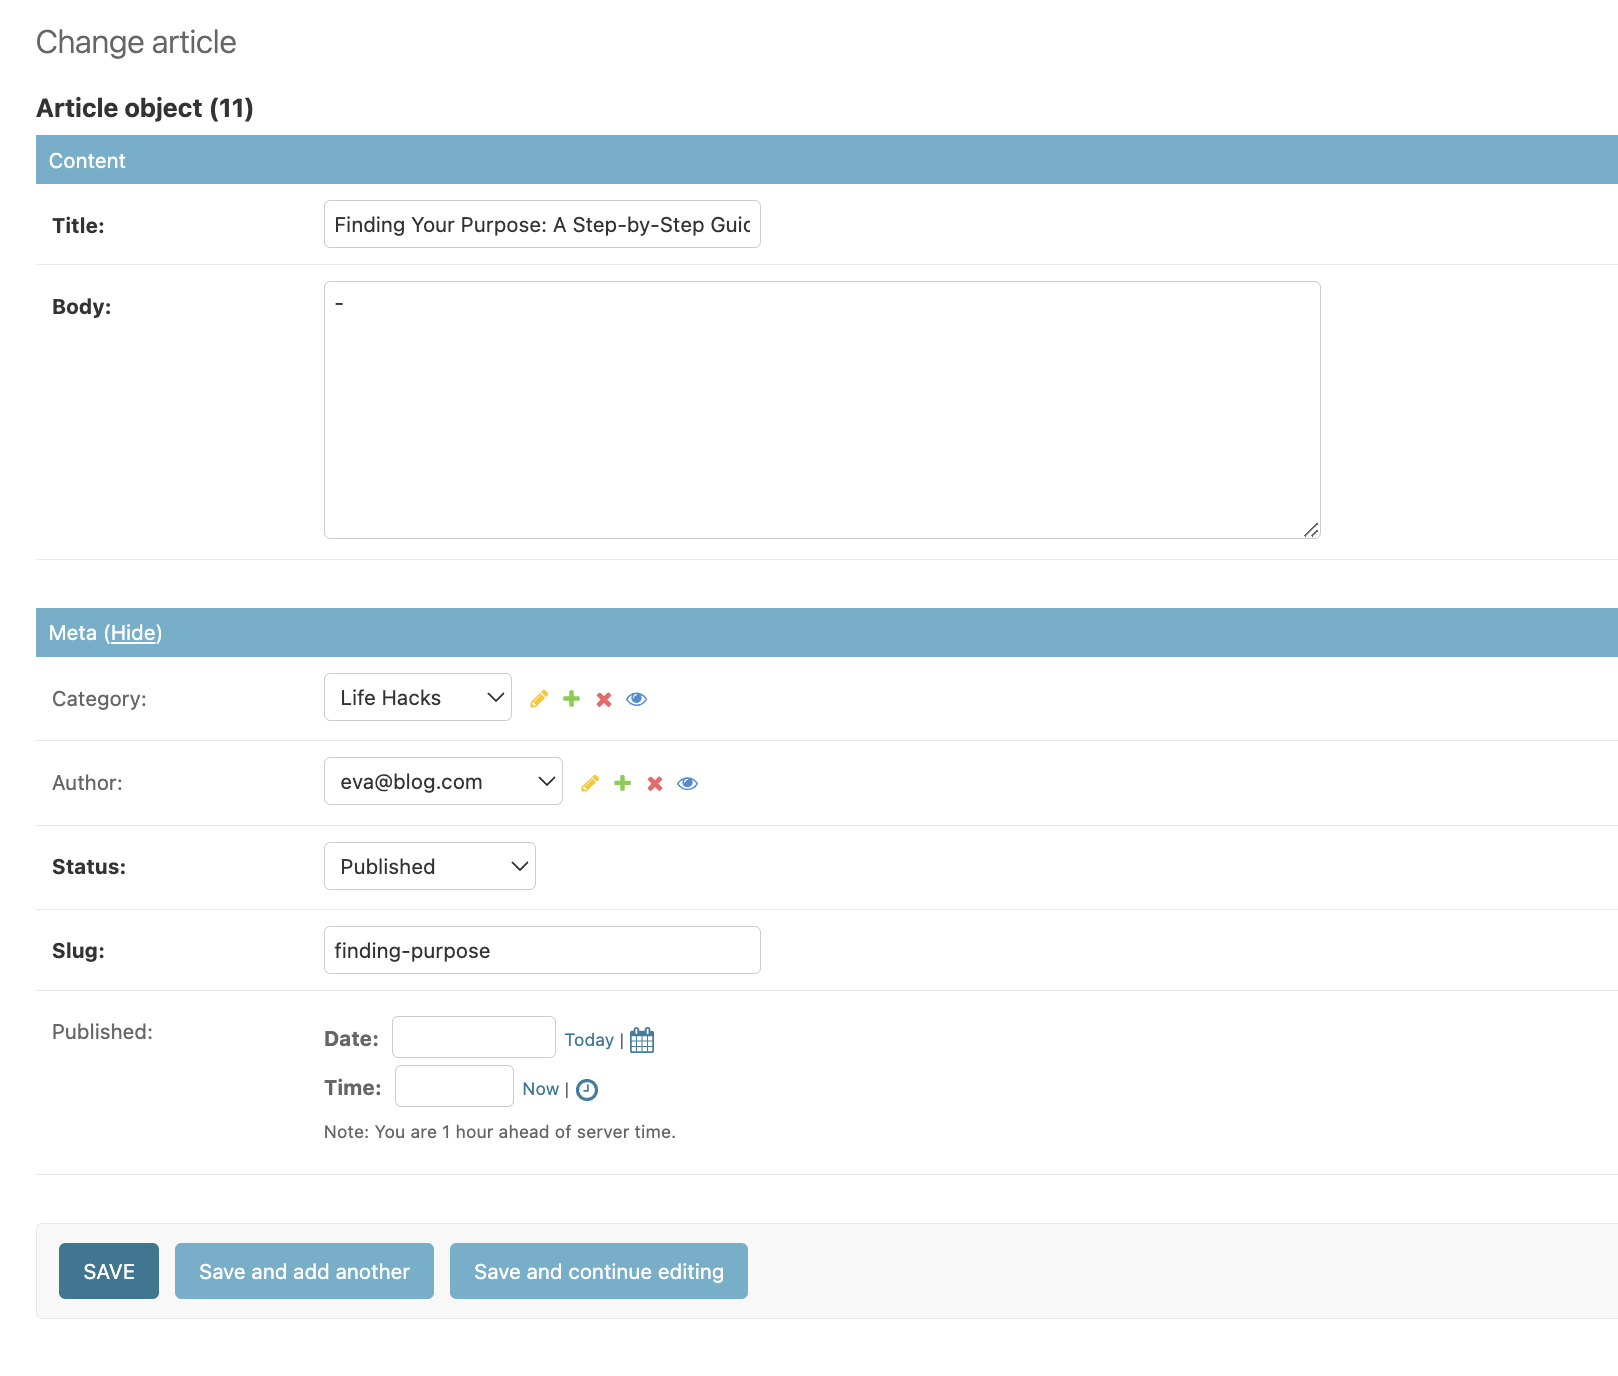Viewport: 1618px width, 1376px height.
Task: Add a new Category via plus icon
Action: pyautogui.click(x=571, y=698)
